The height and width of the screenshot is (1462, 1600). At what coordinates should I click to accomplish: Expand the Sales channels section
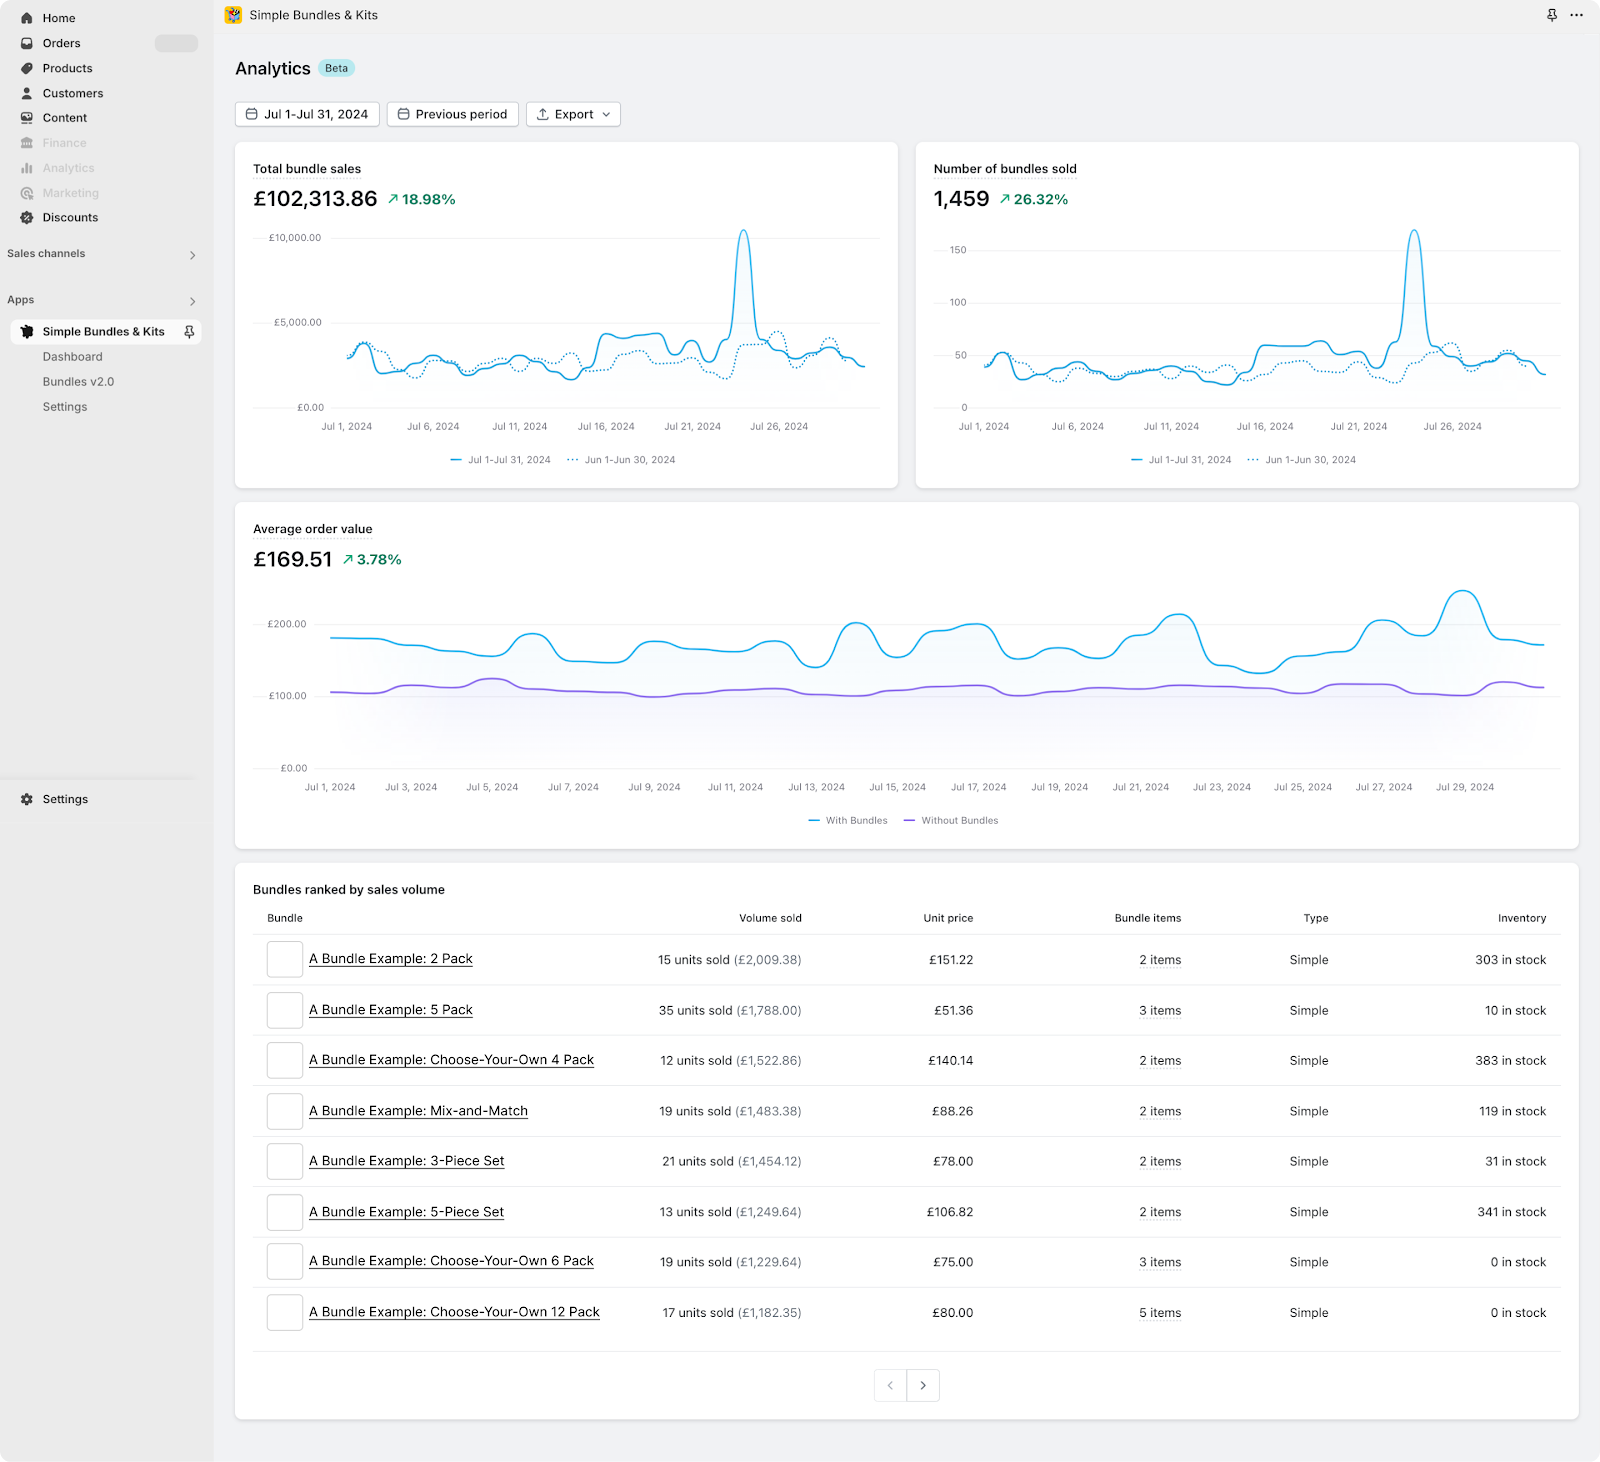tap(192, 255)
